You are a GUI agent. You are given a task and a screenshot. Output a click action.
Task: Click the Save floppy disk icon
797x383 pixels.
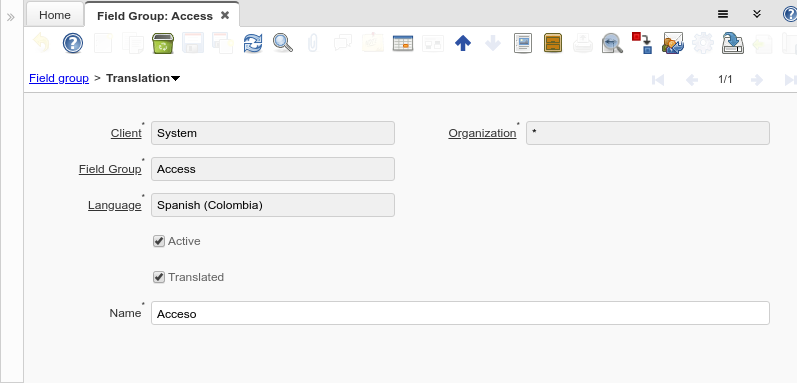point(193,43)
